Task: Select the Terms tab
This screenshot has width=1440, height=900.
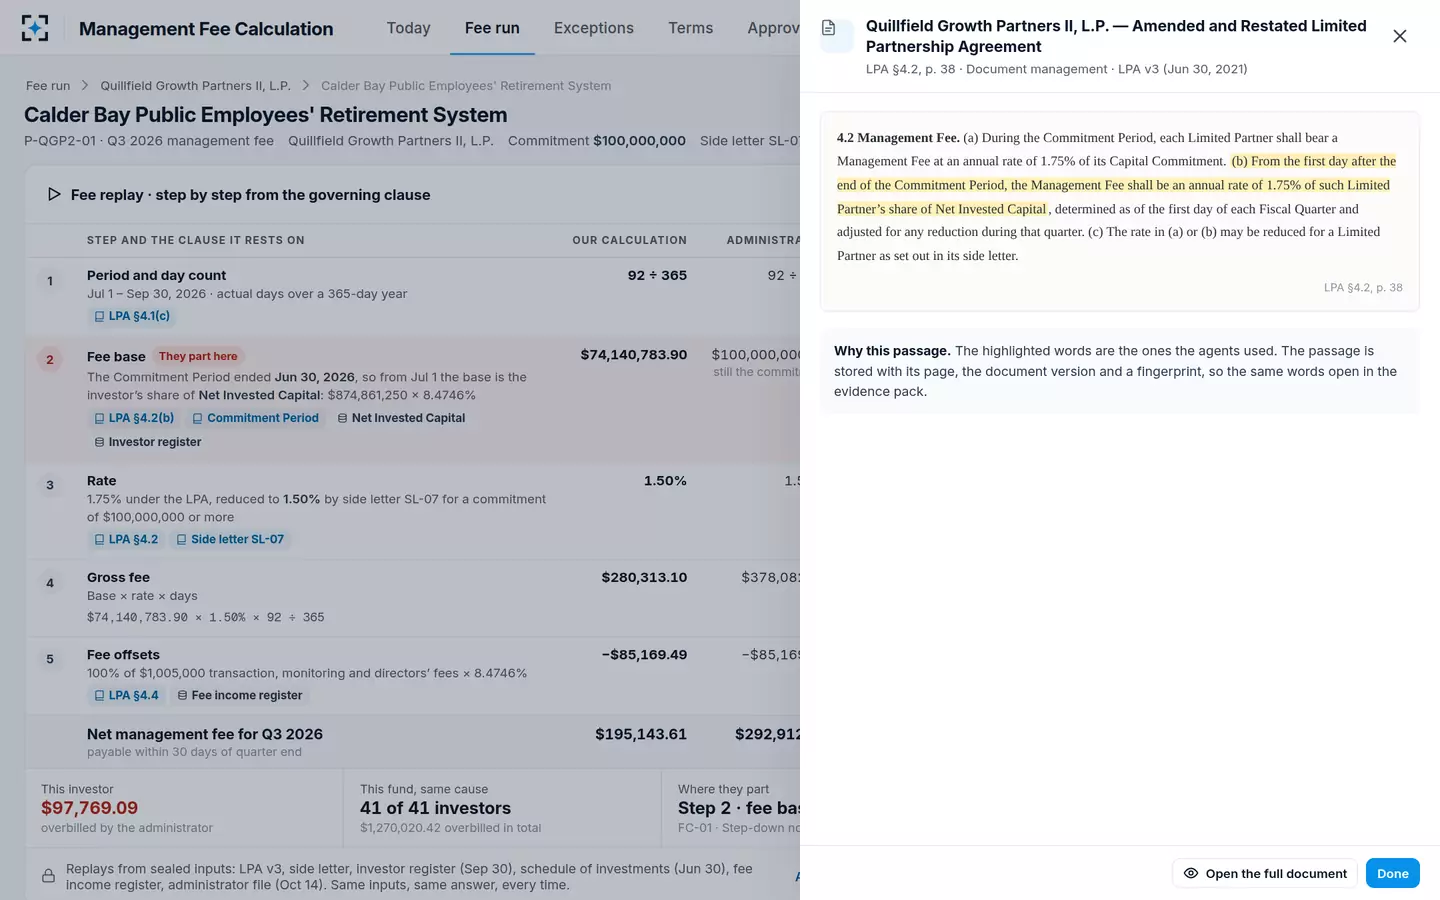Action: (691, 28)
